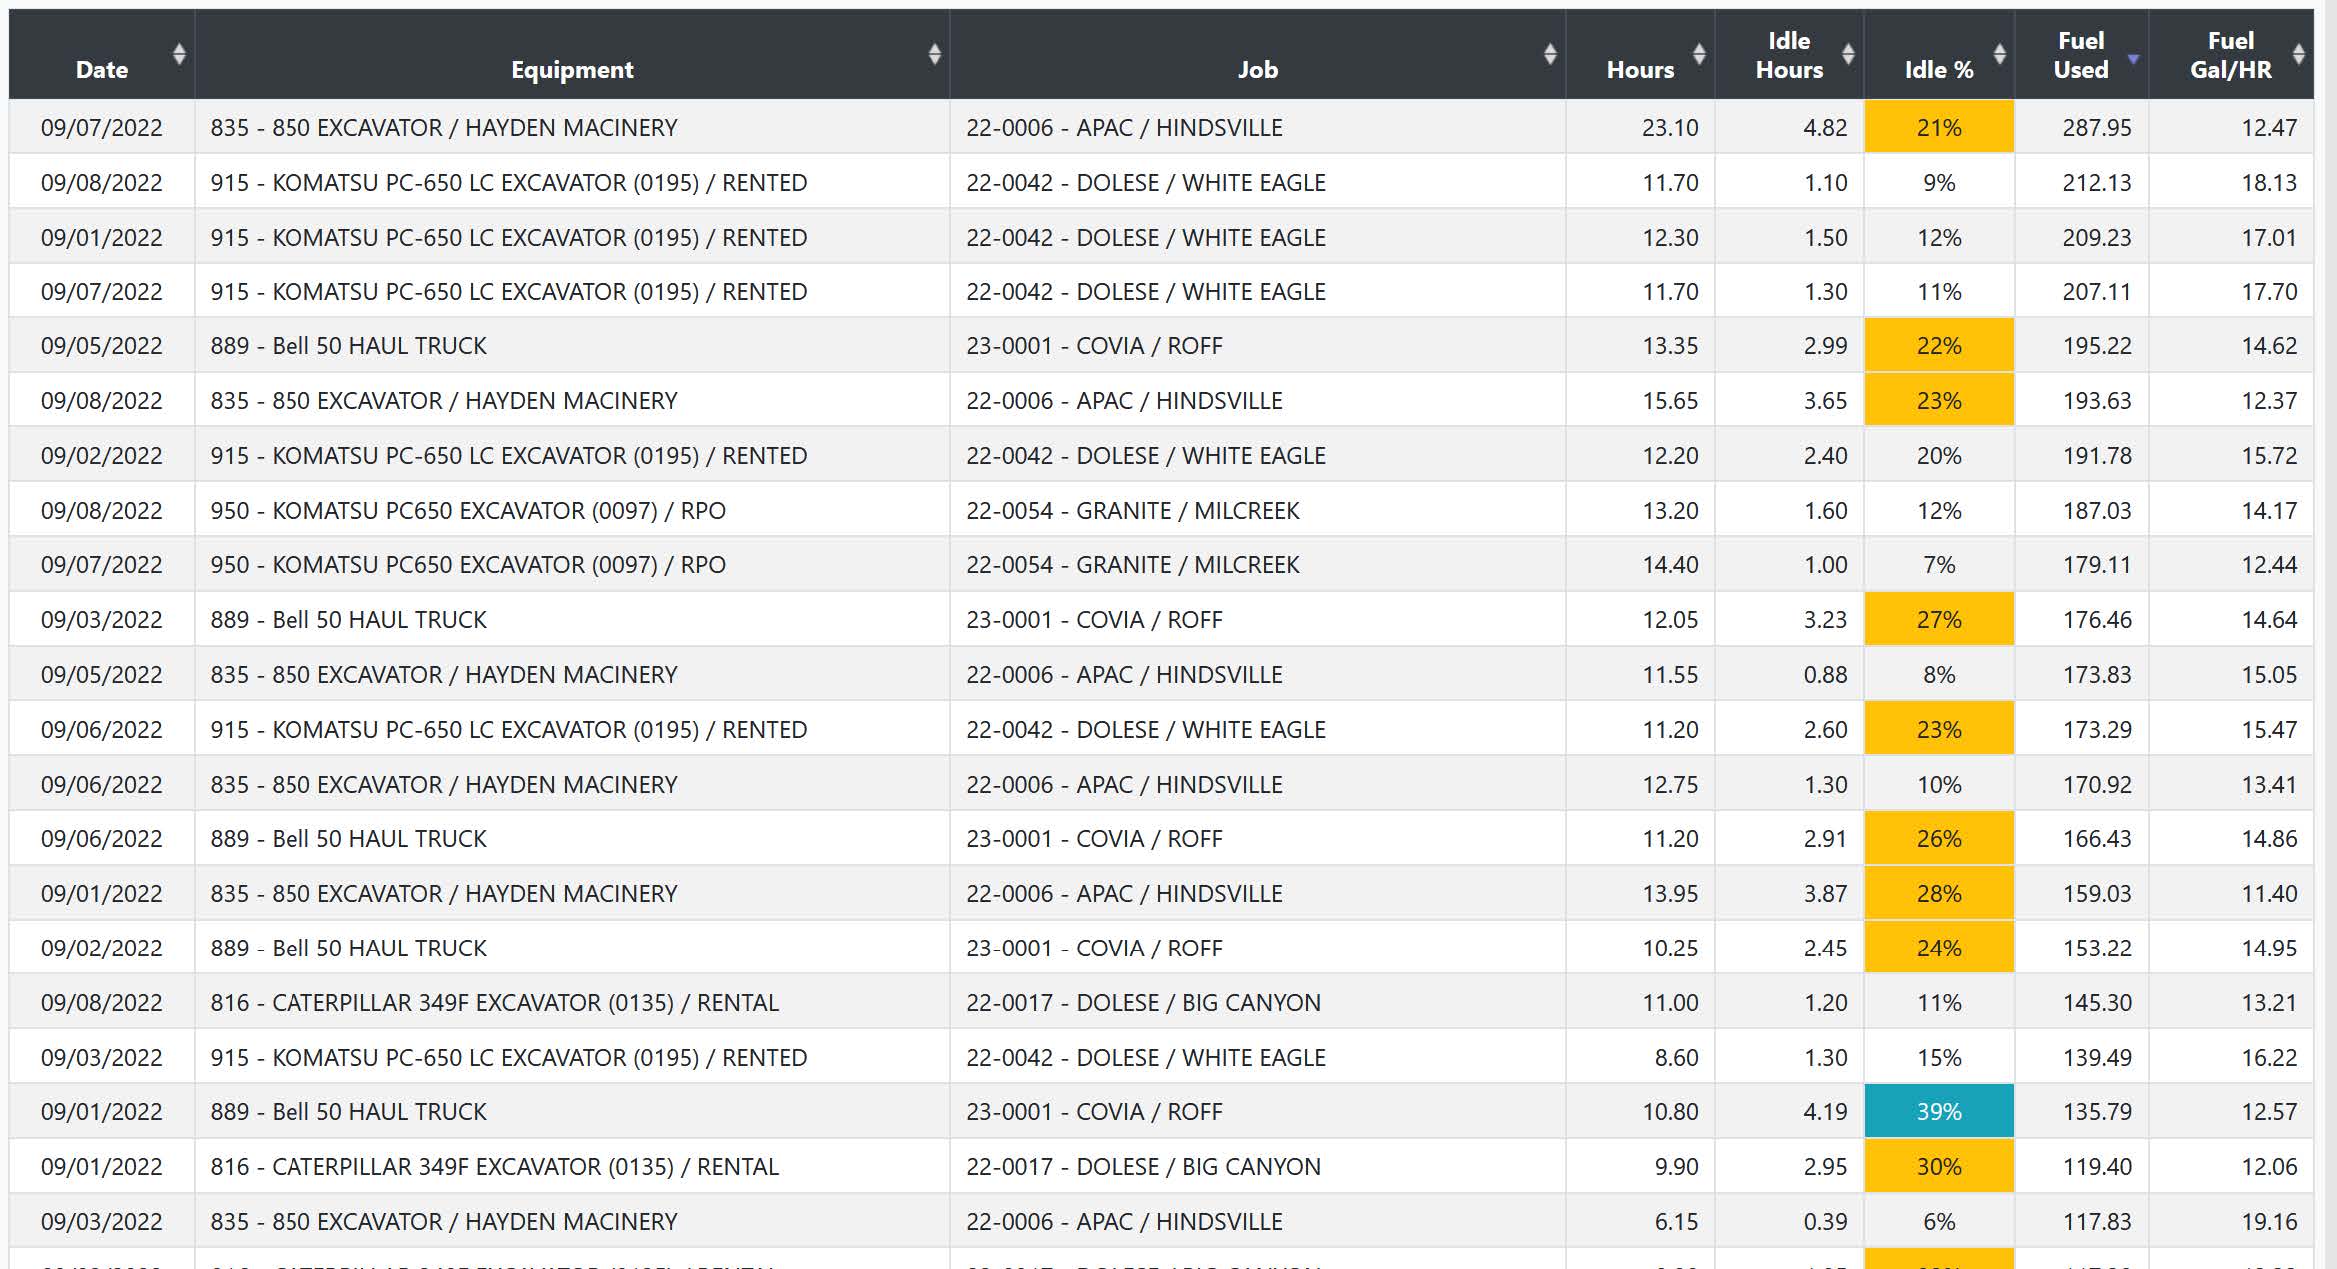
Task: Click the Fuel Gal/HR sort arrows
Action: [x=2298, y=54]
